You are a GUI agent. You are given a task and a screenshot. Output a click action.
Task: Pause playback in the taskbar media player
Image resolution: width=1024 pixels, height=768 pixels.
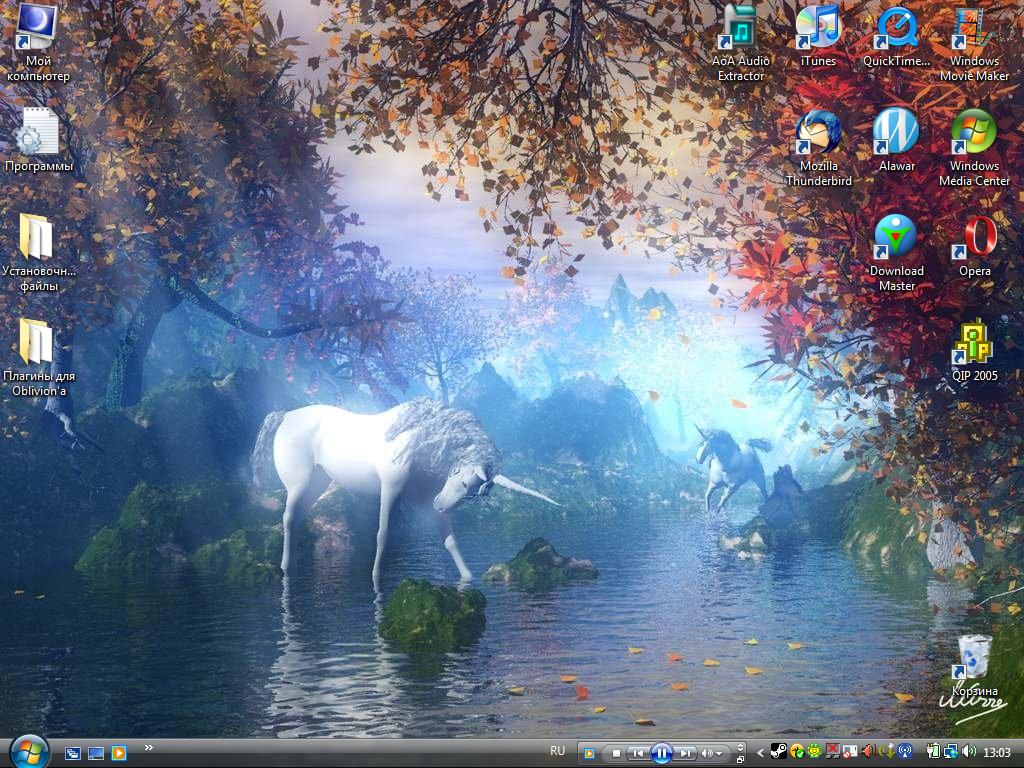662,753
